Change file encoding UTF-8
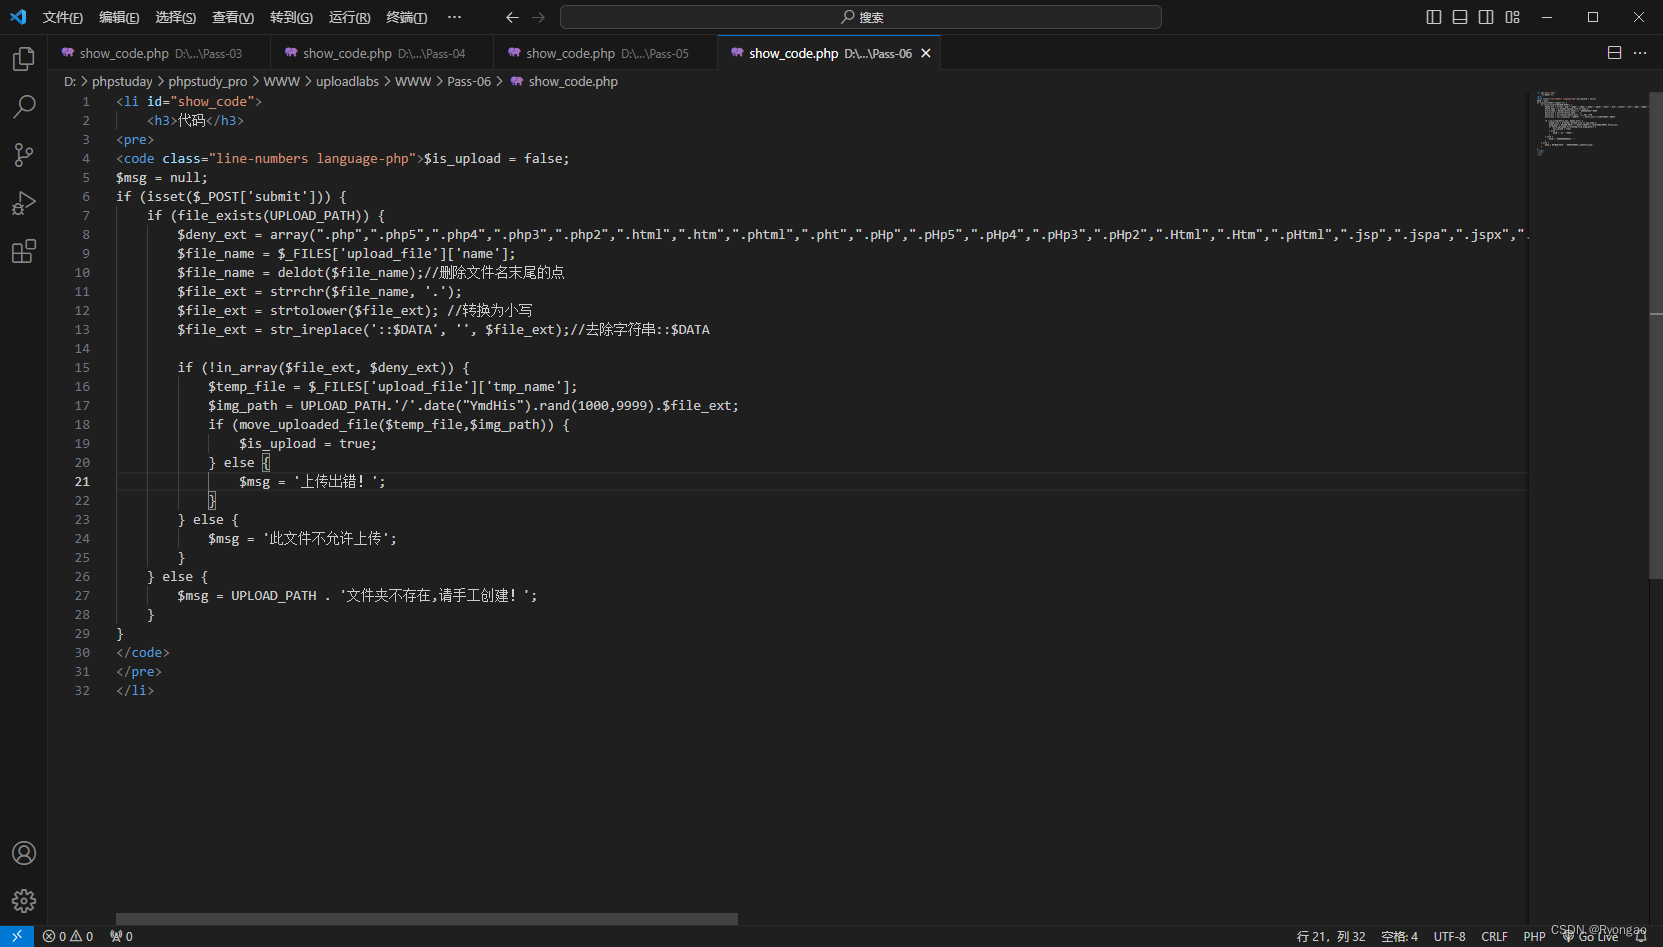 [x=1449, y=936]
